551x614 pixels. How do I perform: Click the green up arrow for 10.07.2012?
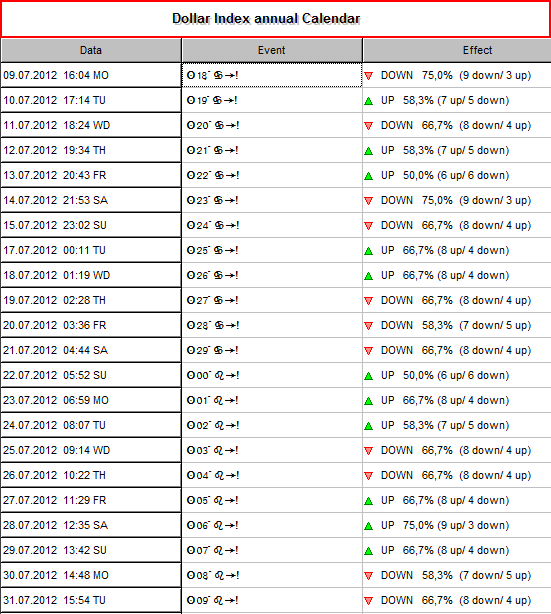pos(369,101)
